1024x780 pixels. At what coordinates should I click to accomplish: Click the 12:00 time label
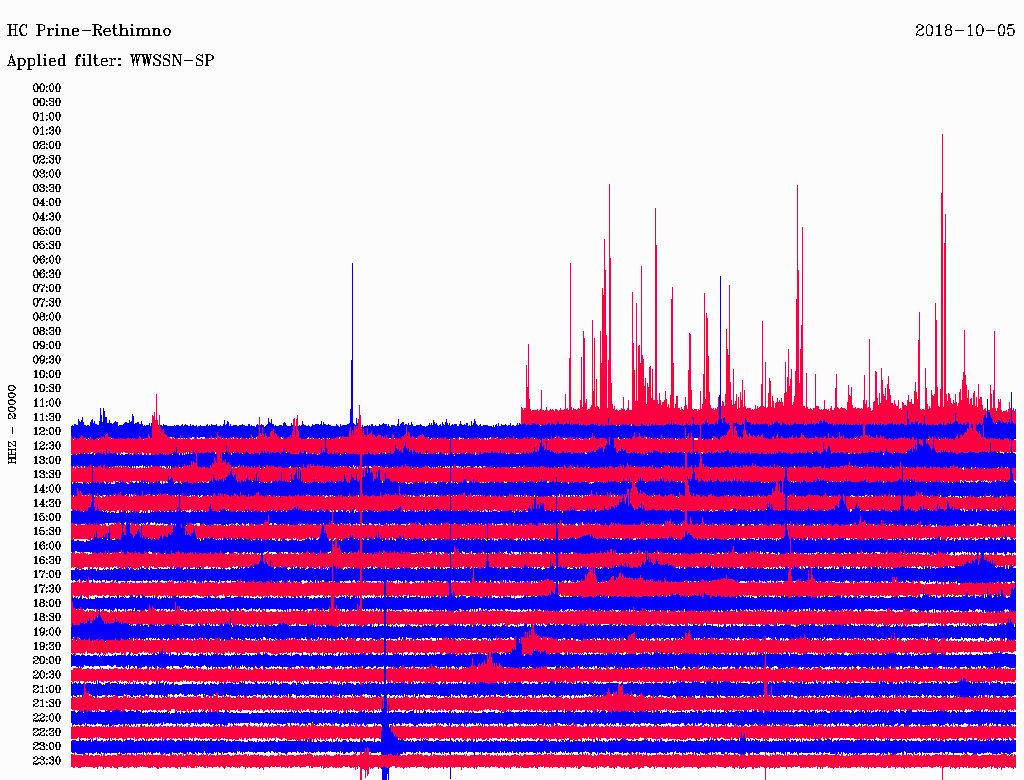47,431
